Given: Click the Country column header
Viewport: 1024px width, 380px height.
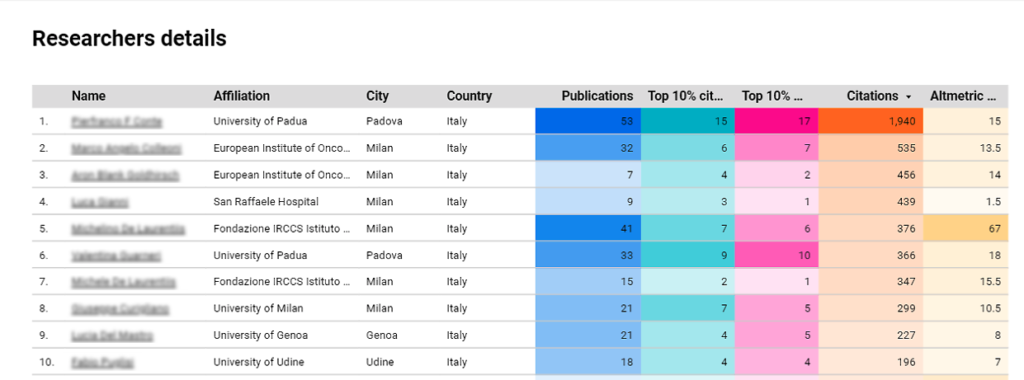Looking at the screenshot, I should point(469,96).
